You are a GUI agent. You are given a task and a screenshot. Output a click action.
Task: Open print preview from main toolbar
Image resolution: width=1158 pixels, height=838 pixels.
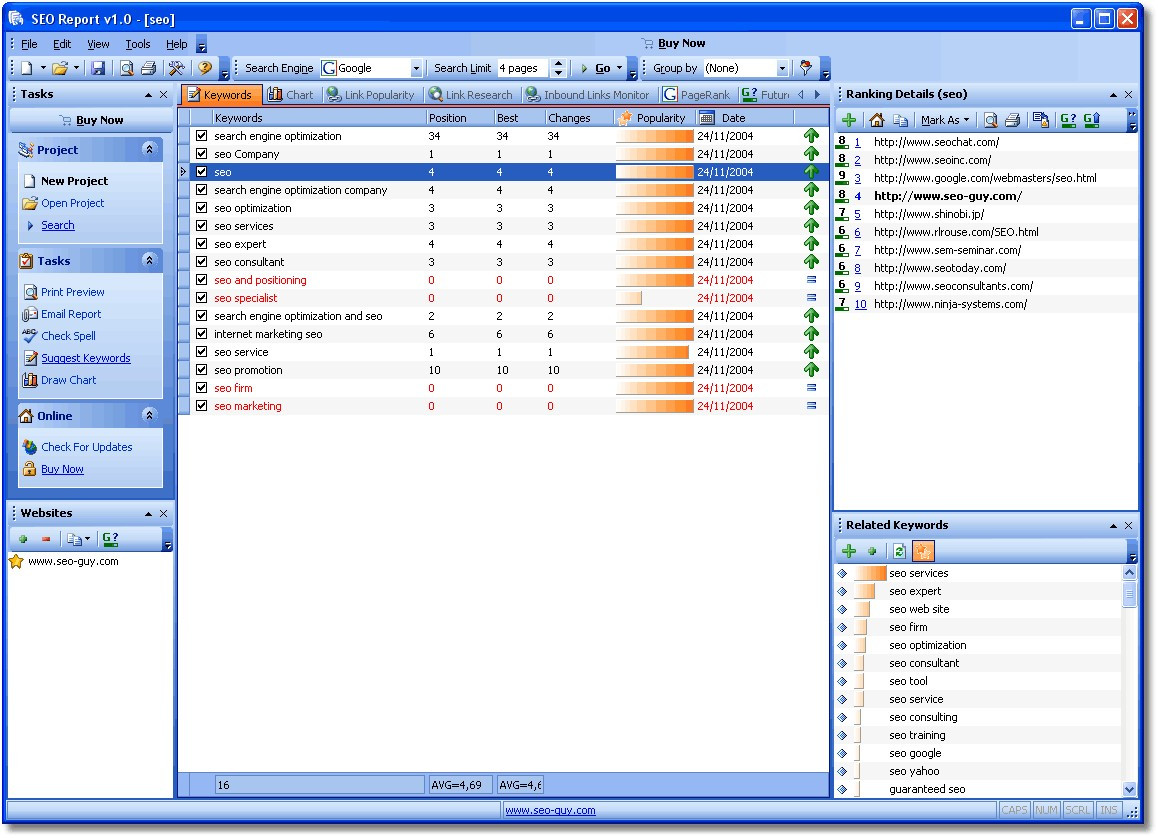(127, 68)
